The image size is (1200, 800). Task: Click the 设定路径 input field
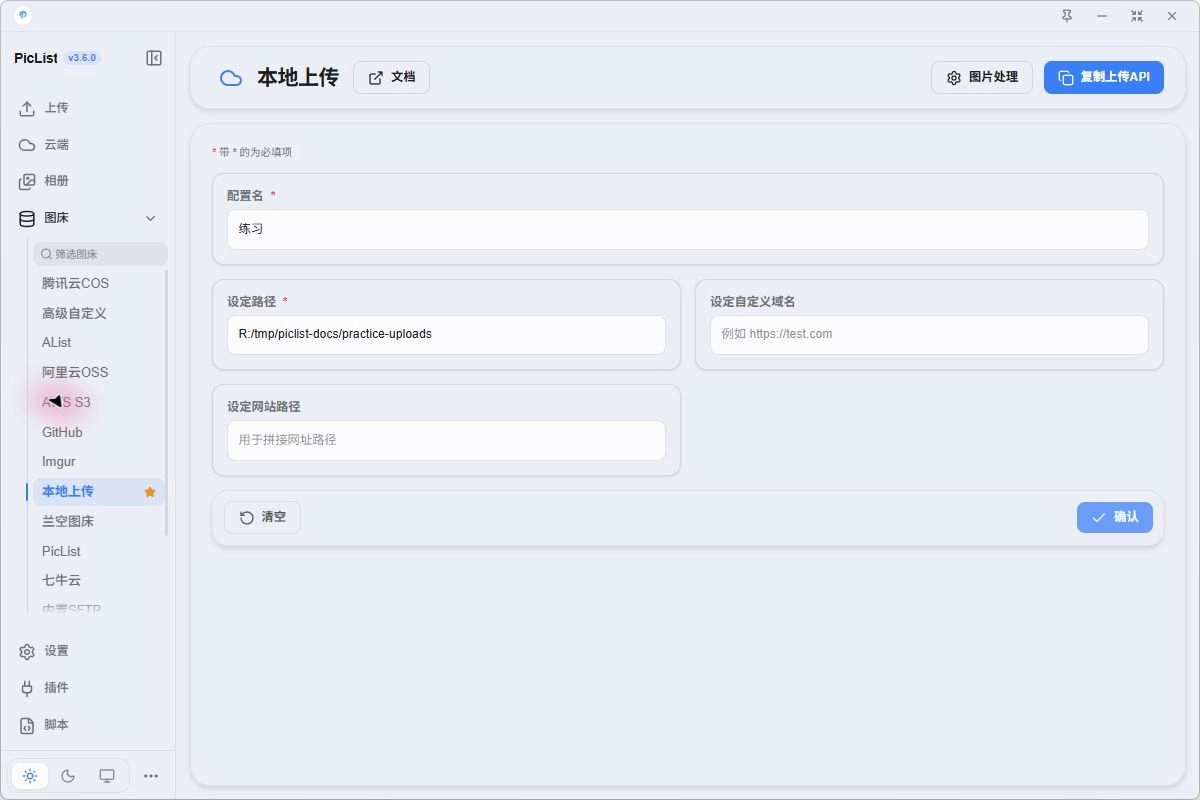coord(446,334)
